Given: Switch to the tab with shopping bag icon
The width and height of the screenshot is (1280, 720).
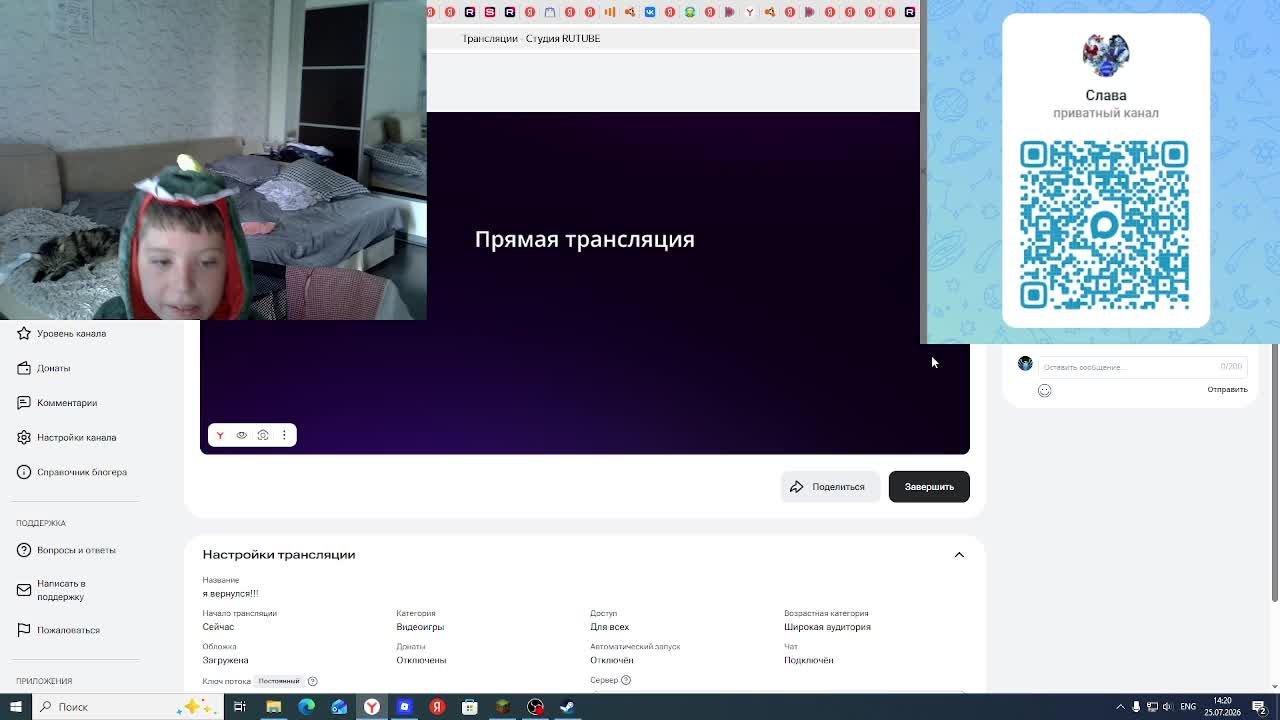Looking at the screenshot, I should click(550, 12).
